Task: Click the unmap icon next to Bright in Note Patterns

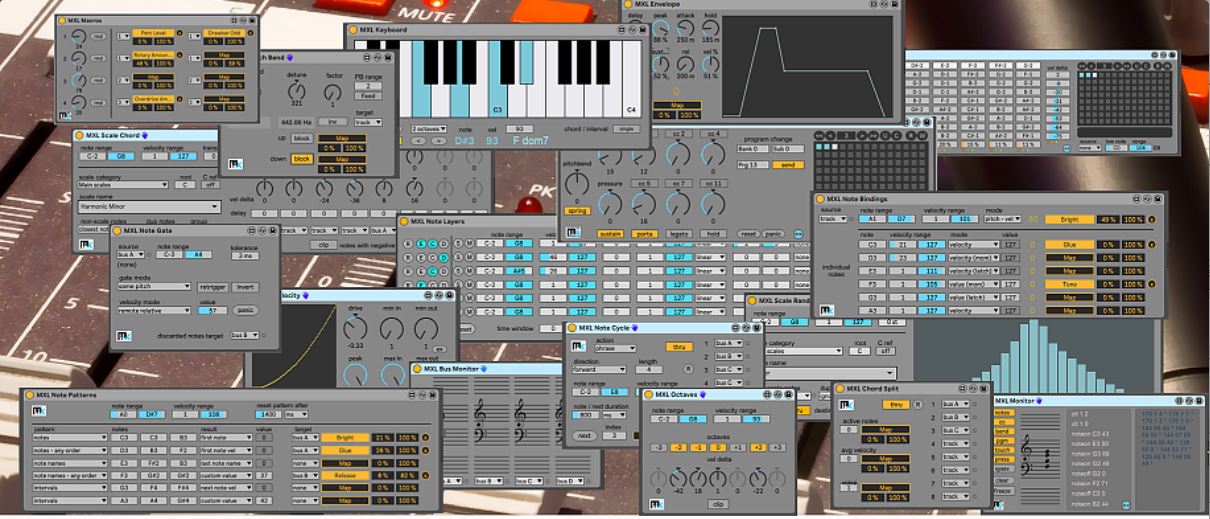Action: (x=425, y=437)
